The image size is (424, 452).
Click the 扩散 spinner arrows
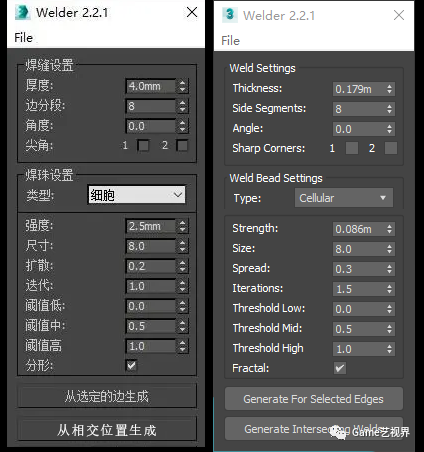pyautogui.click(x=182, y=266)
